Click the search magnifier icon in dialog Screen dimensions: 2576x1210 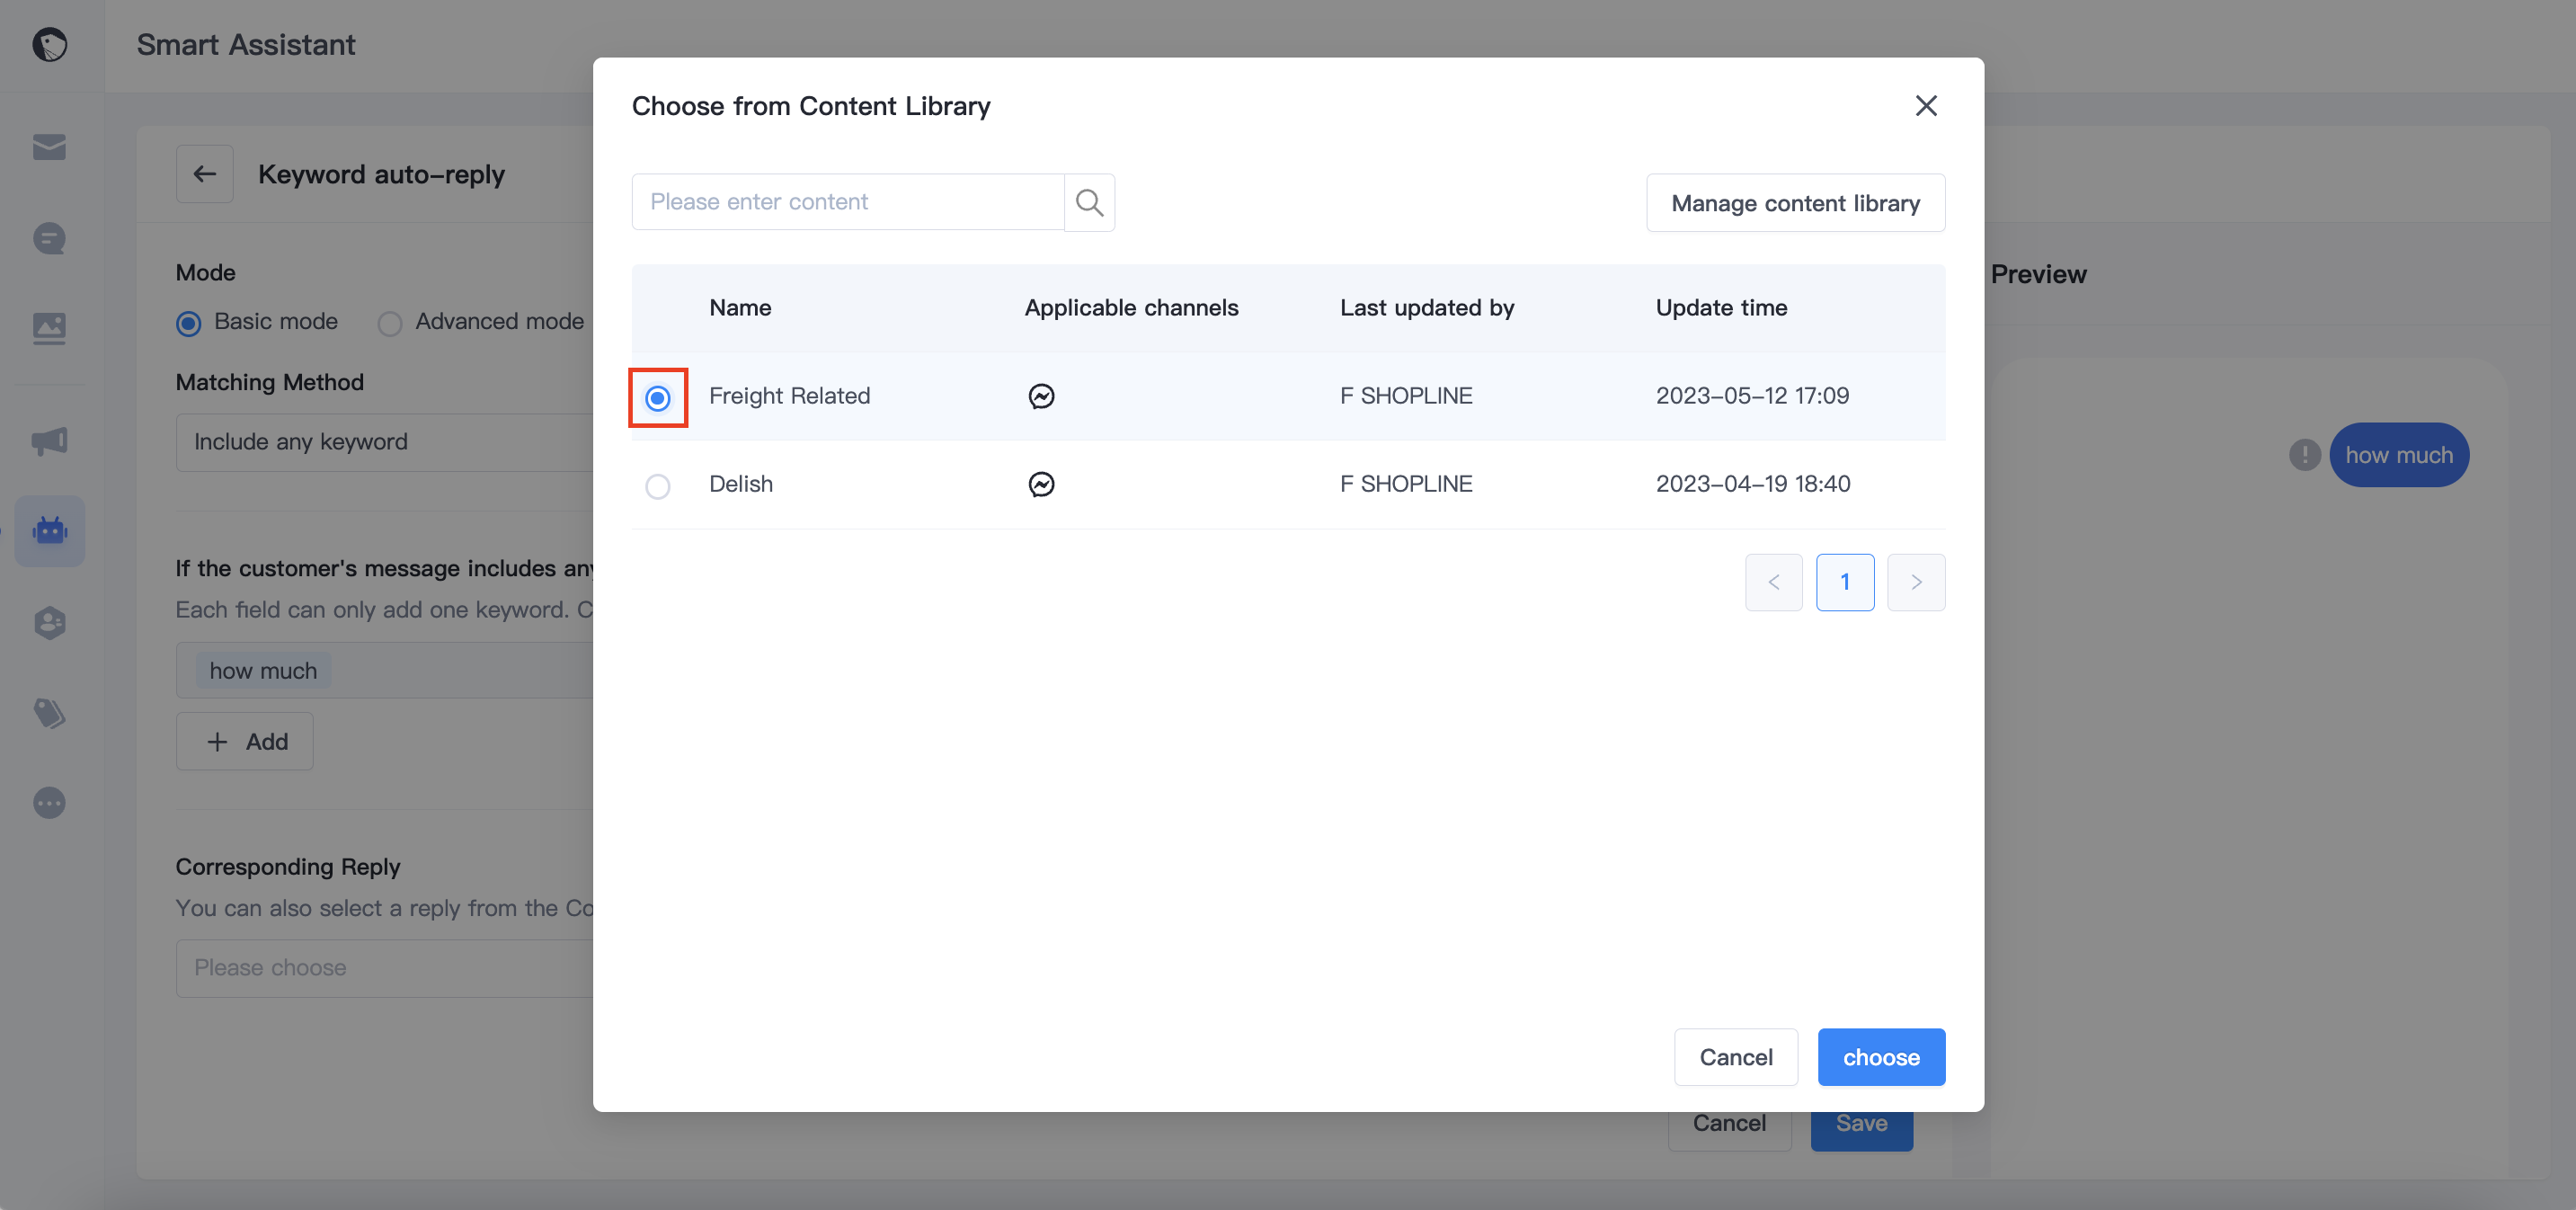(1089, 203)
